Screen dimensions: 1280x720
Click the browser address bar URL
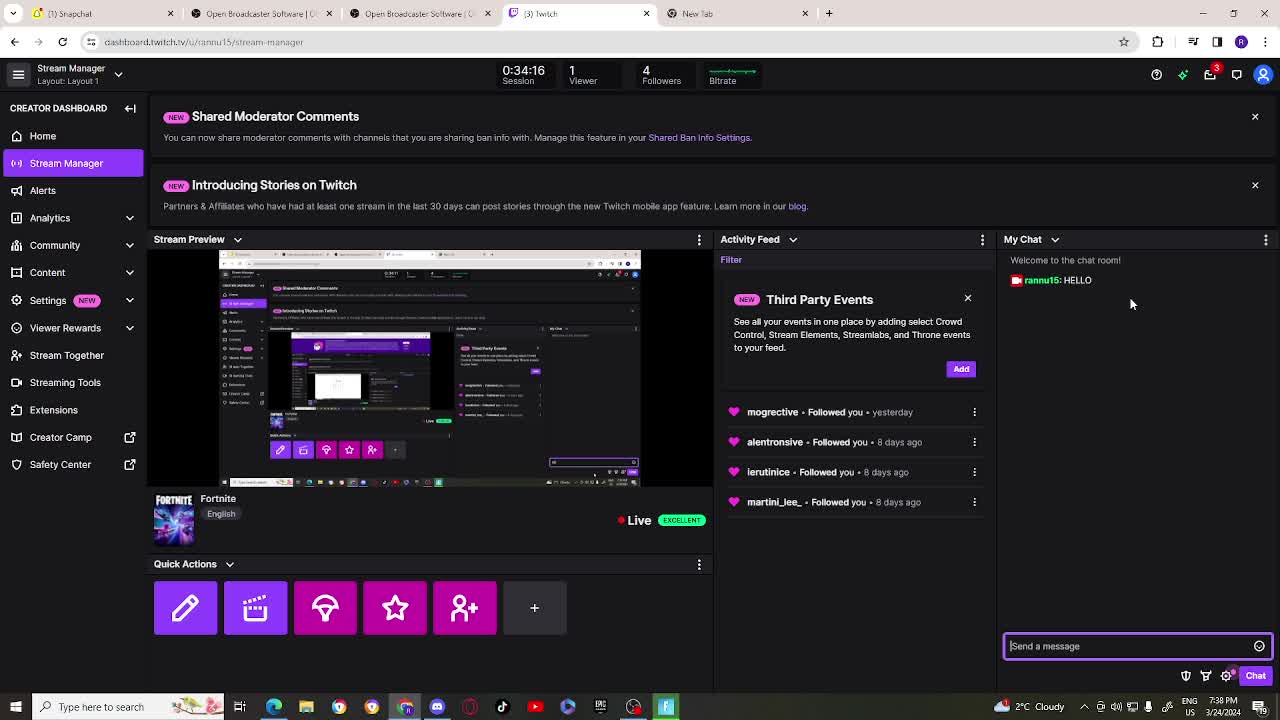pos(204,42)
